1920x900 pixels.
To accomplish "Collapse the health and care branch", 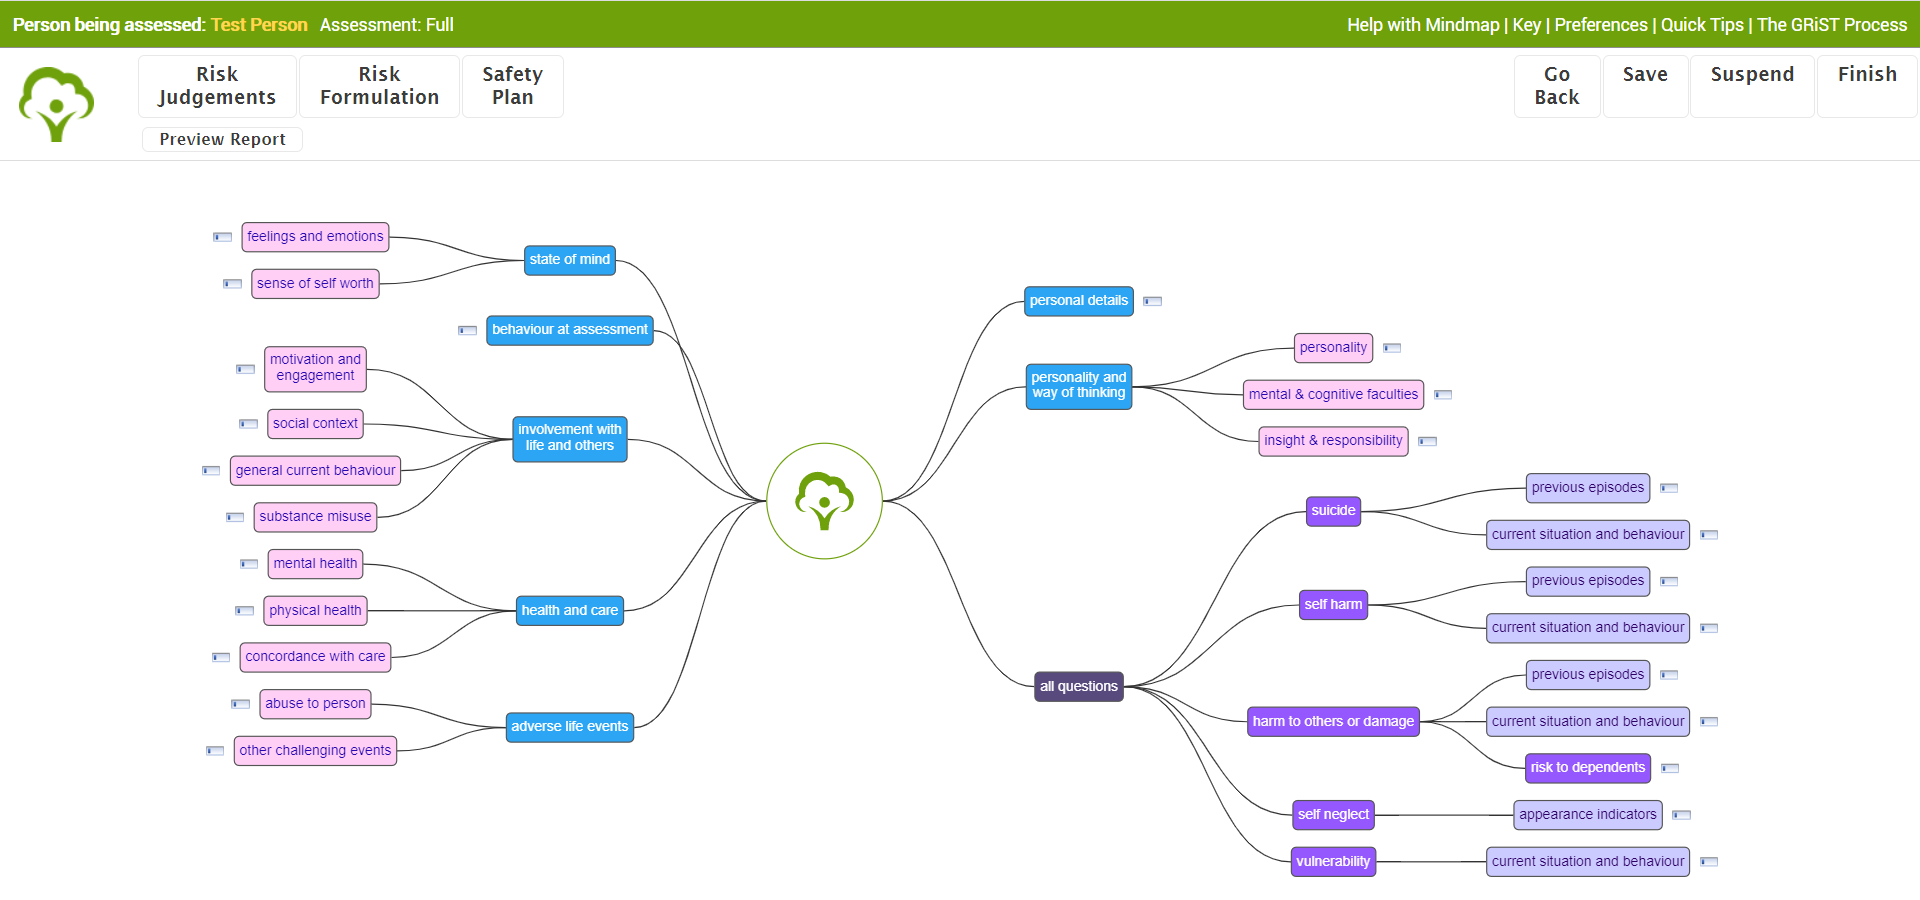I will 569,610.
